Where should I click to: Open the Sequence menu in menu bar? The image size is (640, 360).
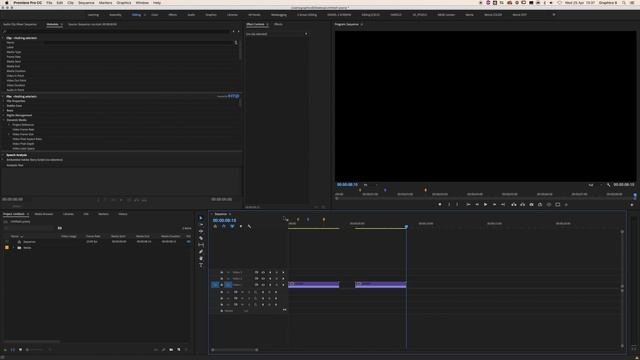[86, 3]
